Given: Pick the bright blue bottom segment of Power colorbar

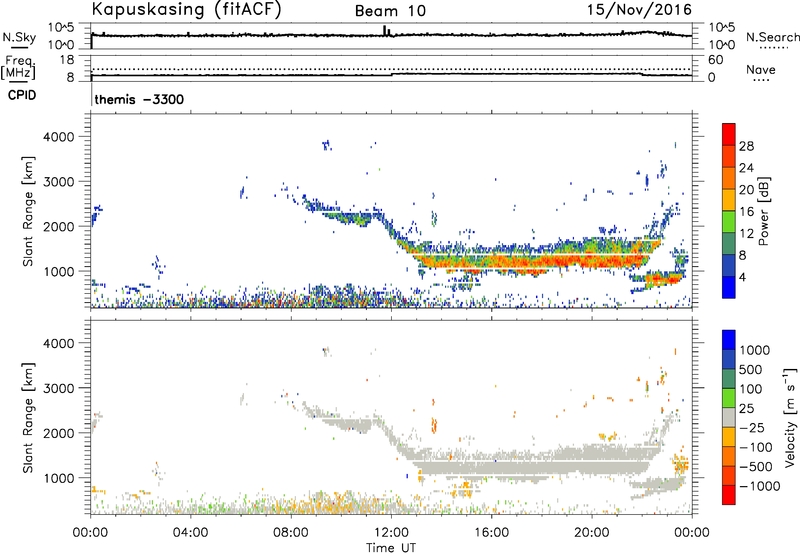Looking at the screenshot, I should click(729, 288).
